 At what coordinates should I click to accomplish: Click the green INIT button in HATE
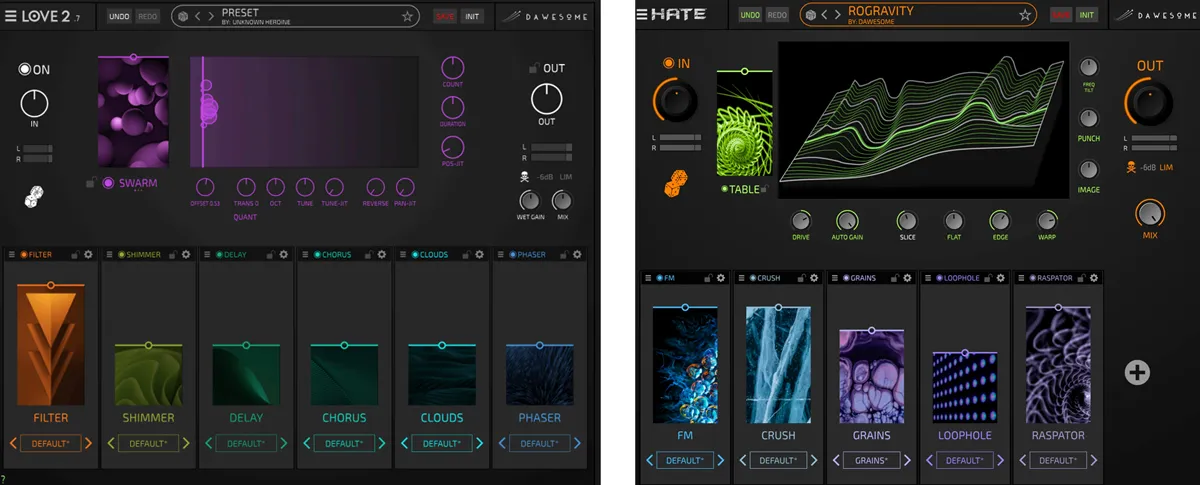tap(1087, 15)
